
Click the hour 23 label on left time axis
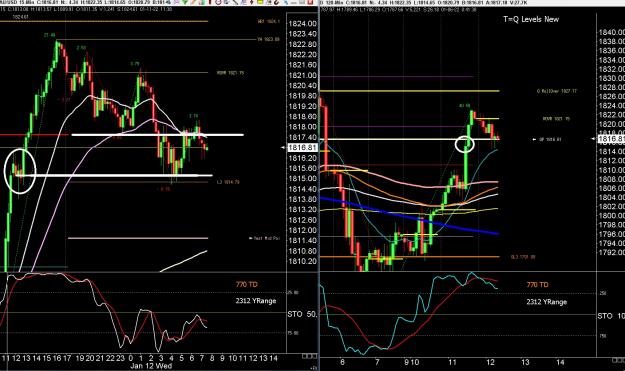(x=120, y=358)
